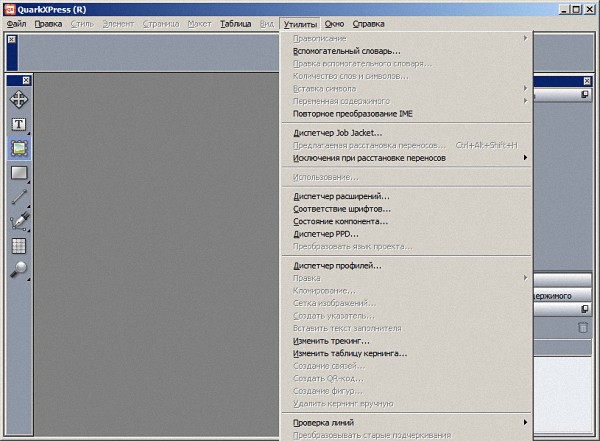Open Диспетчер профилей... from Утилиты menu
This screenshot has height=441, width=600.
[337, 266]
